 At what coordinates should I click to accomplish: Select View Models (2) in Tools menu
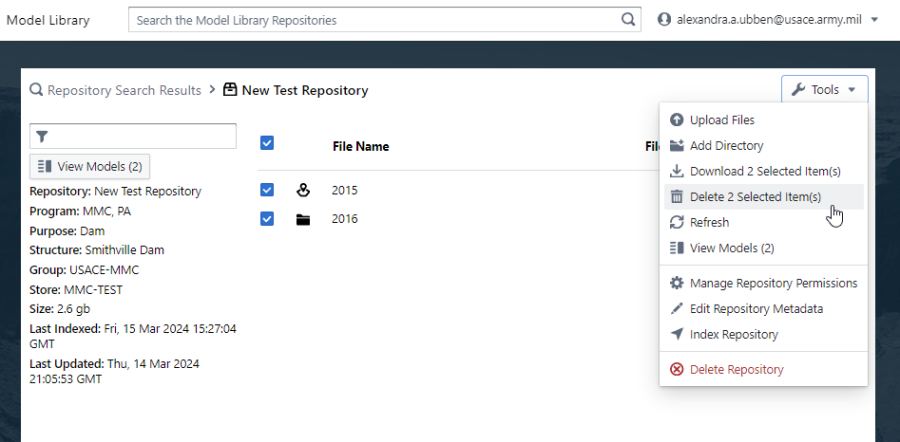[731, 248]
